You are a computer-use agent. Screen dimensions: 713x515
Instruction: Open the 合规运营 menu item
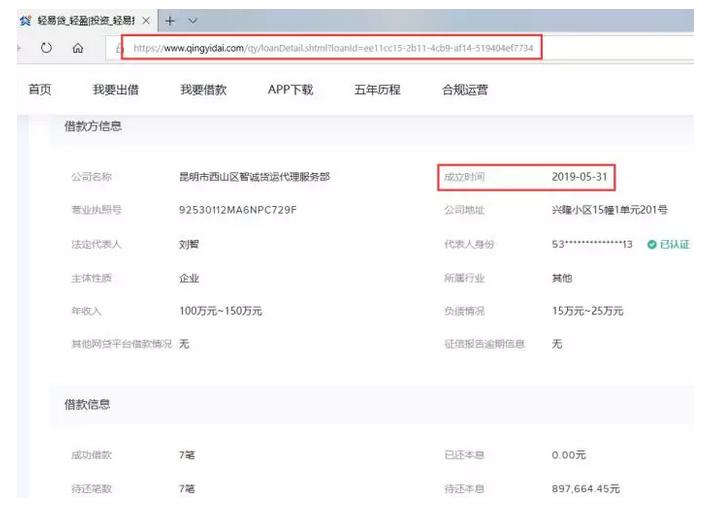[x=465, y=90]
